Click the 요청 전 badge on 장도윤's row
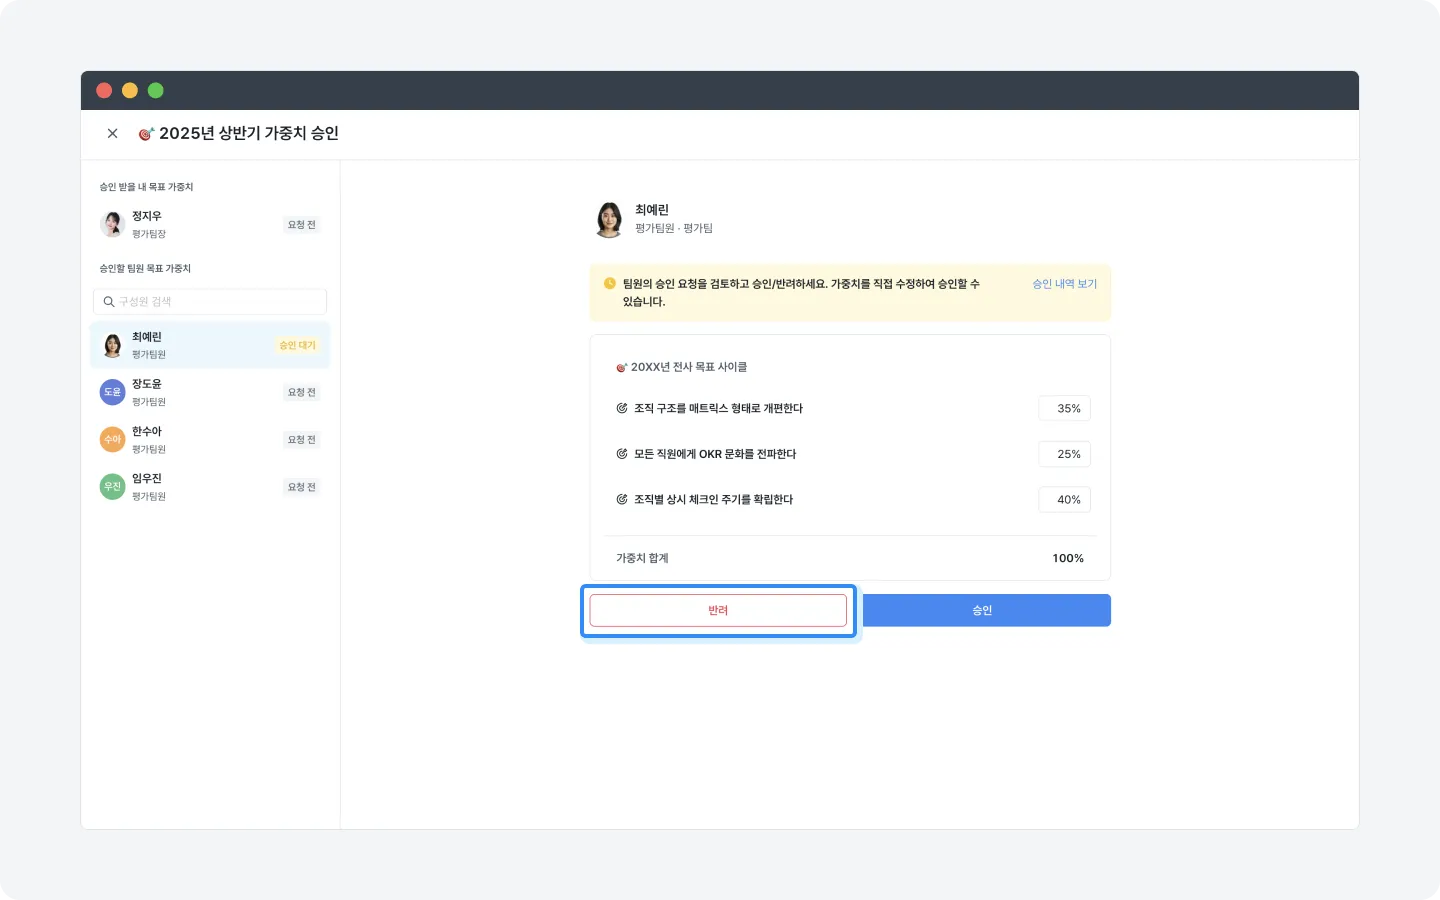 (x=302, y=392)
